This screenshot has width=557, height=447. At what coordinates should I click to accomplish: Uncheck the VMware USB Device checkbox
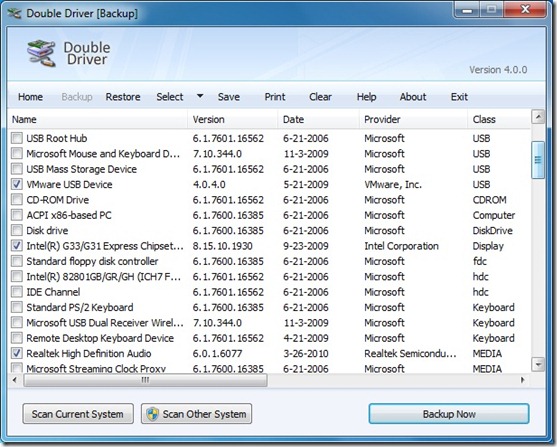pos(17,184)
